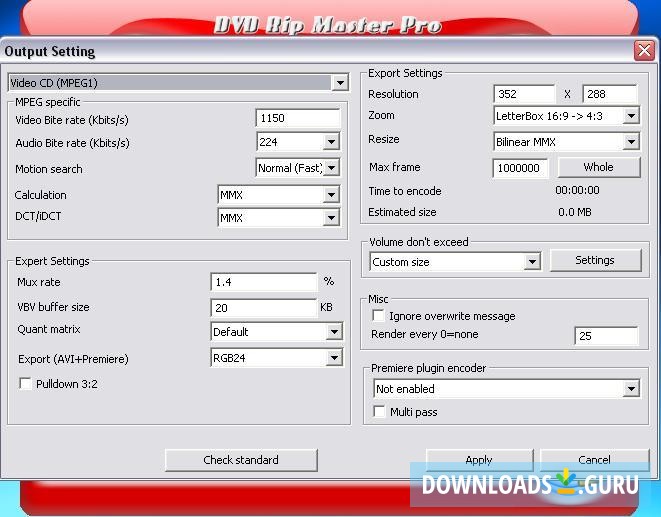Open the Custom size volume dropdown
661x517 pixels.
point(455,262)
